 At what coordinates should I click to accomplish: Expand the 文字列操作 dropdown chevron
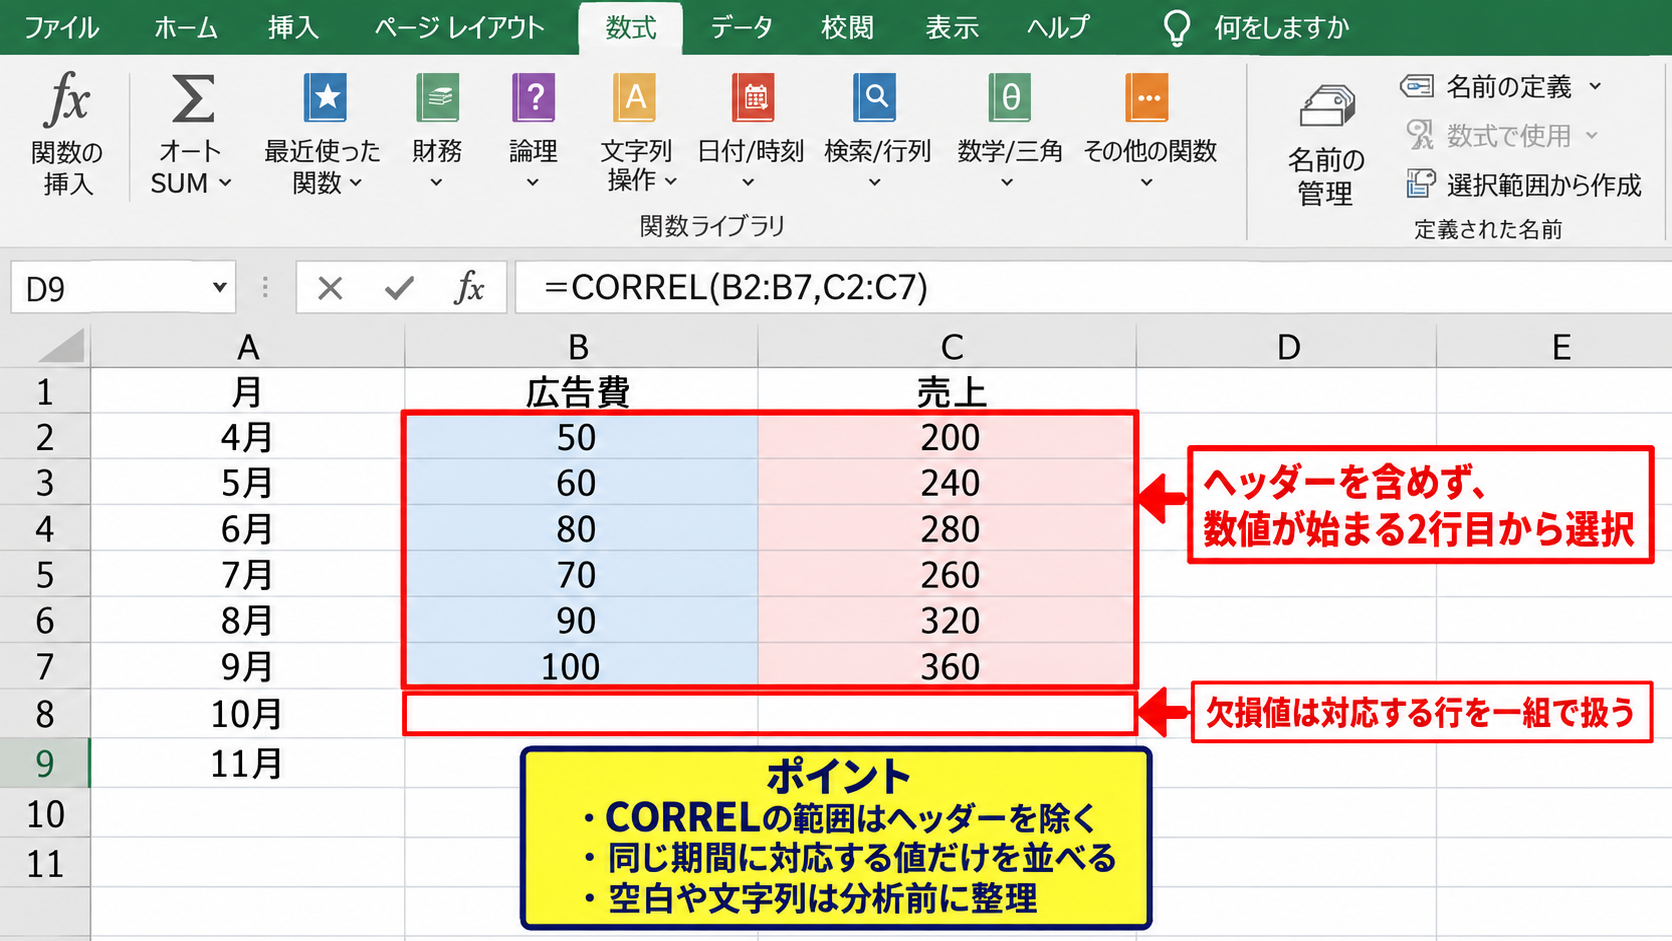(671, 181)
